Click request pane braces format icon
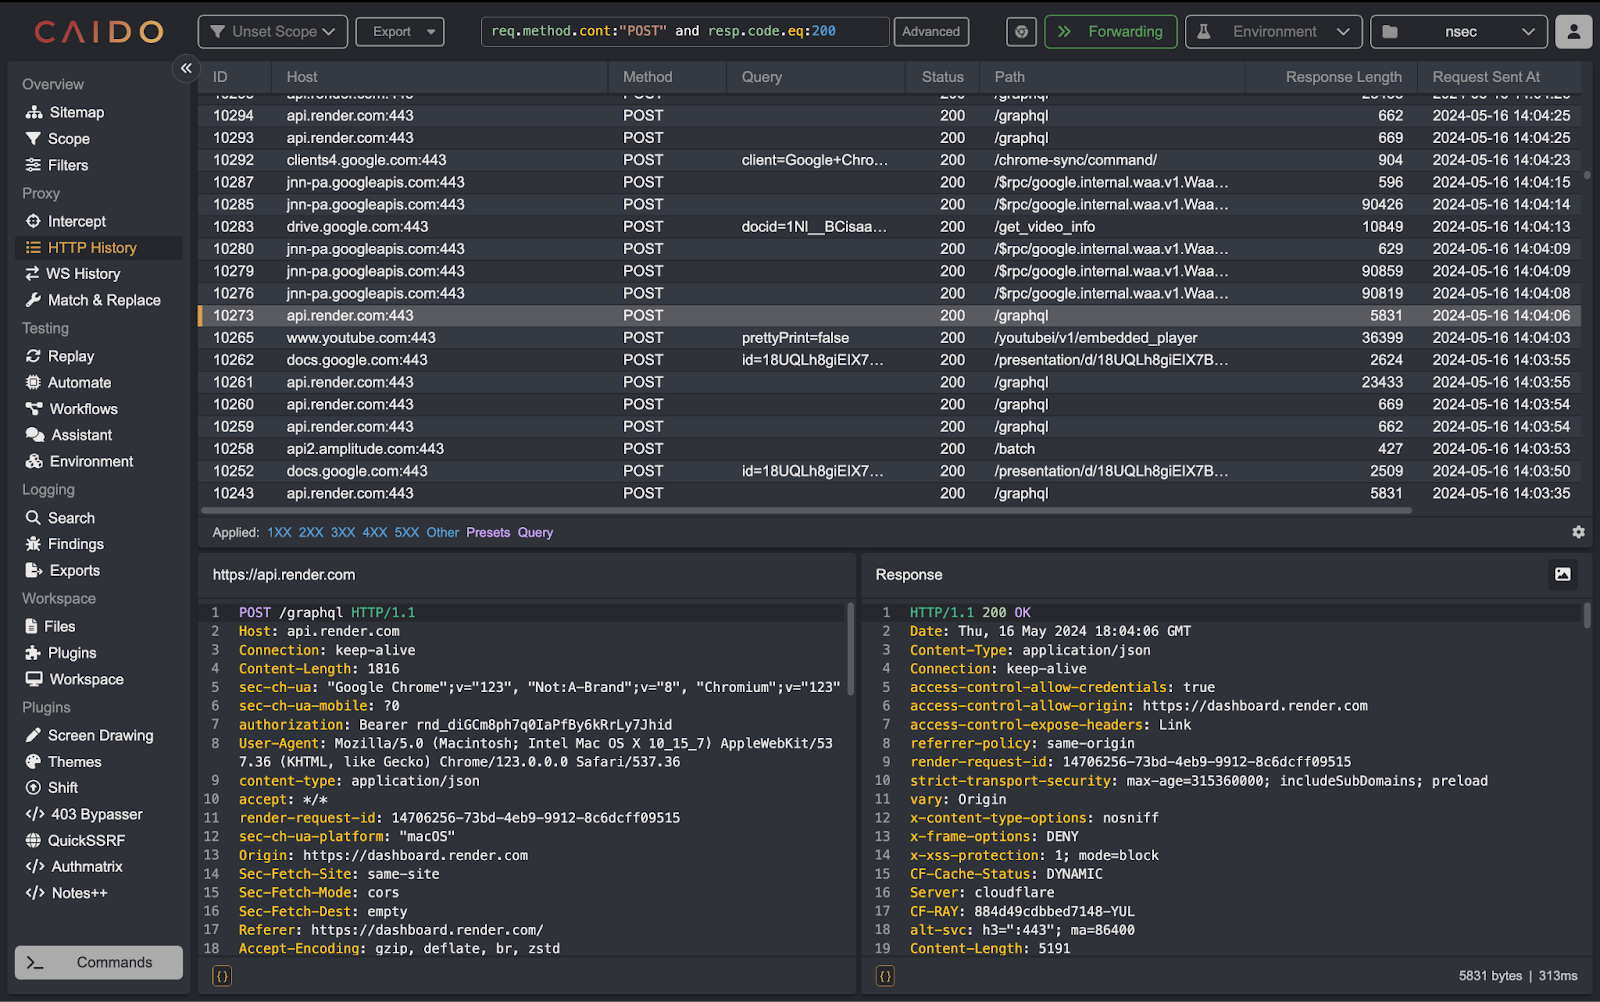The height and width of the screenshot is (1002, 1600). (222, 976)
